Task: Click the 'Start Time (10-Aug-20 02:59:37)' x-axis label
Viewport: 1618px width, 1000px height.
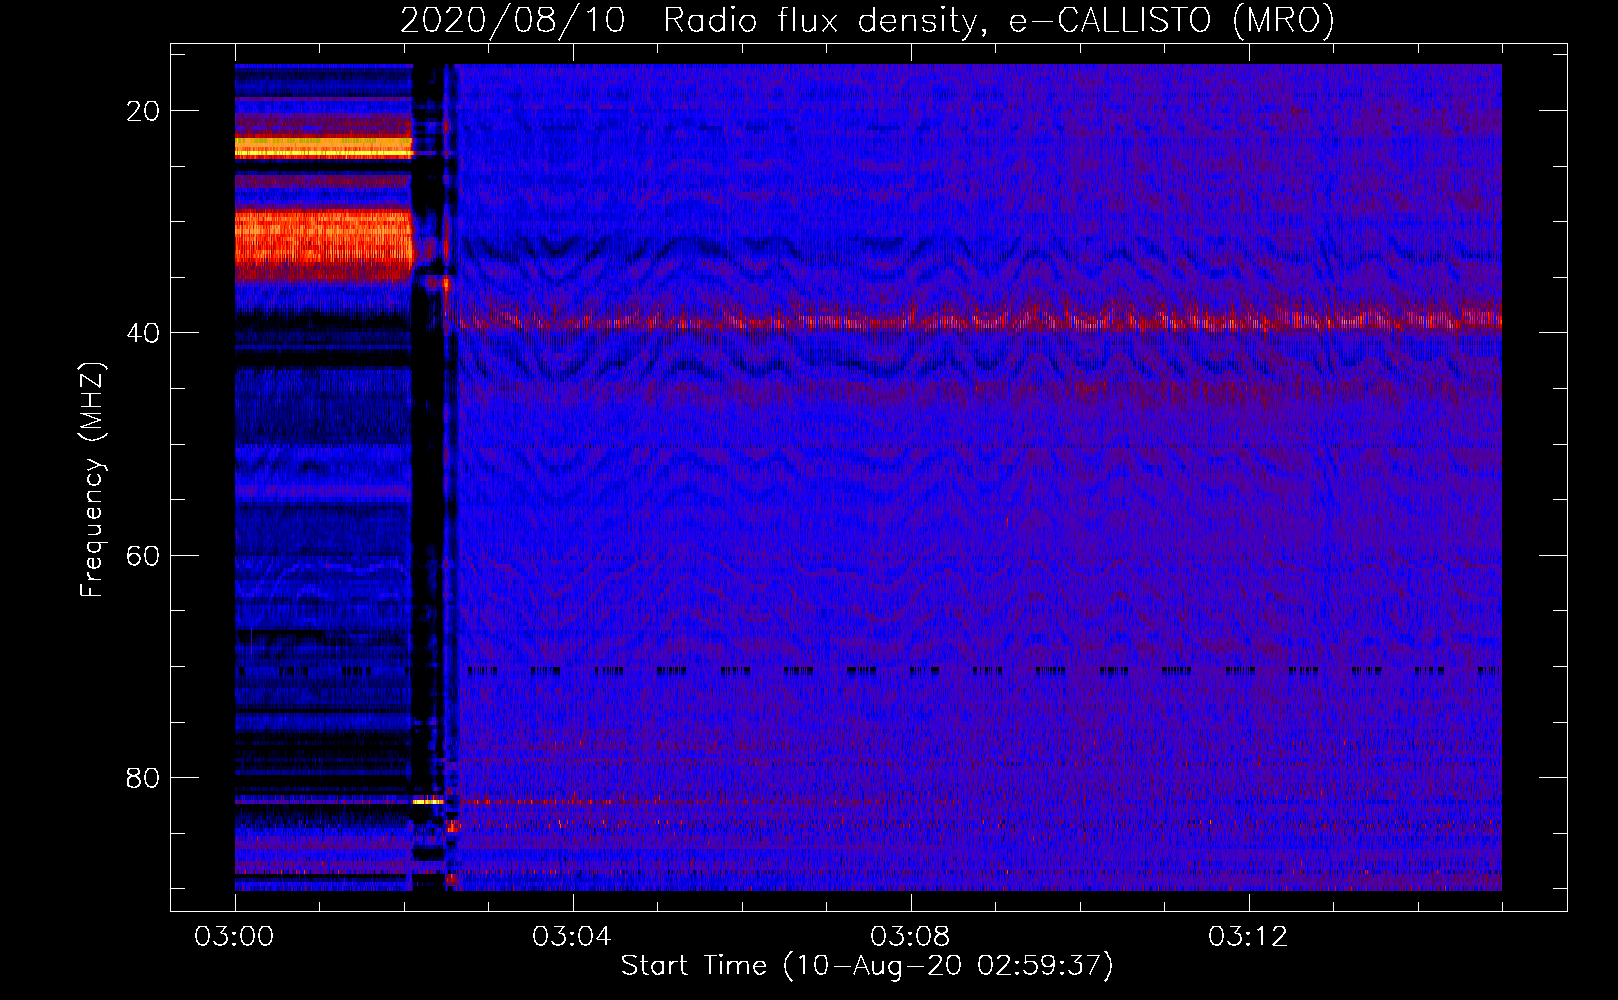Action: 867,966
